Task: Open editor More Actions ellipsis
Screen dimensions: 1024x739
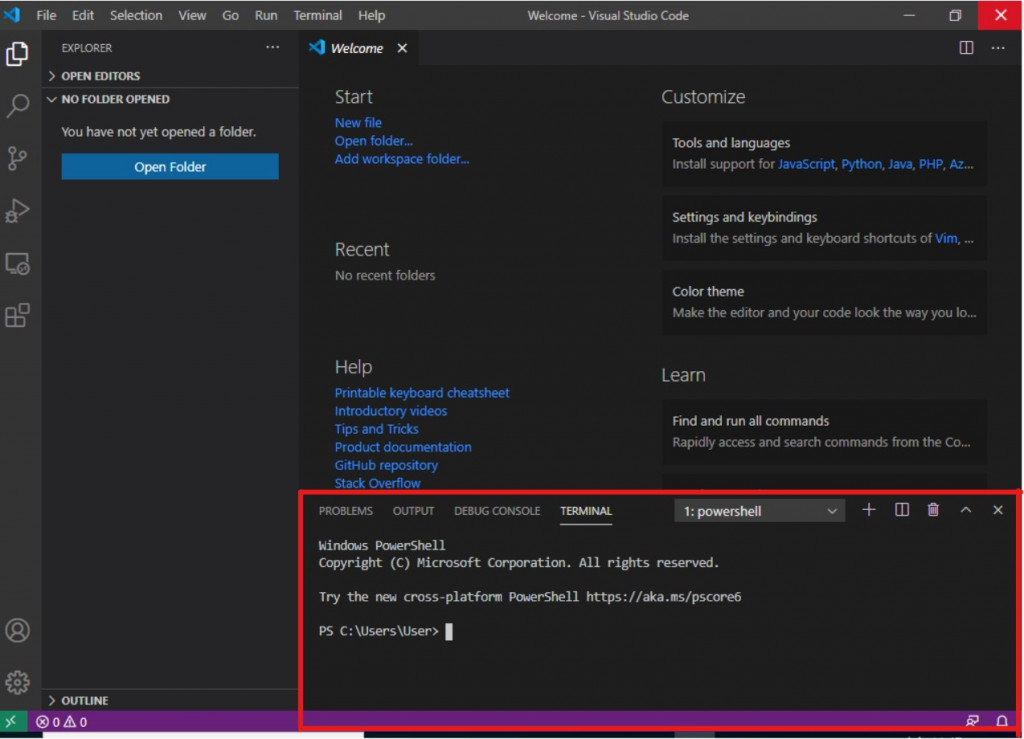Action: click(x=998, y=48)
